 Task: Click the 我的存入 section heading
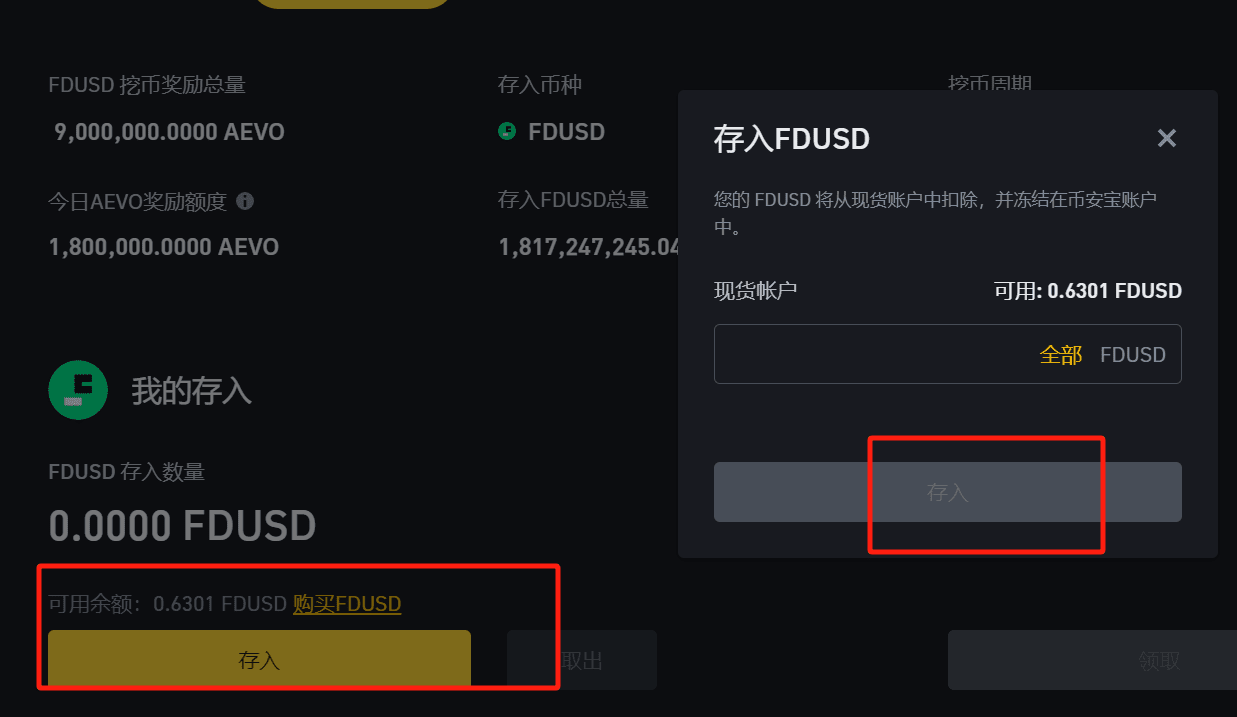pyautogui.click(x=191, y=391)
